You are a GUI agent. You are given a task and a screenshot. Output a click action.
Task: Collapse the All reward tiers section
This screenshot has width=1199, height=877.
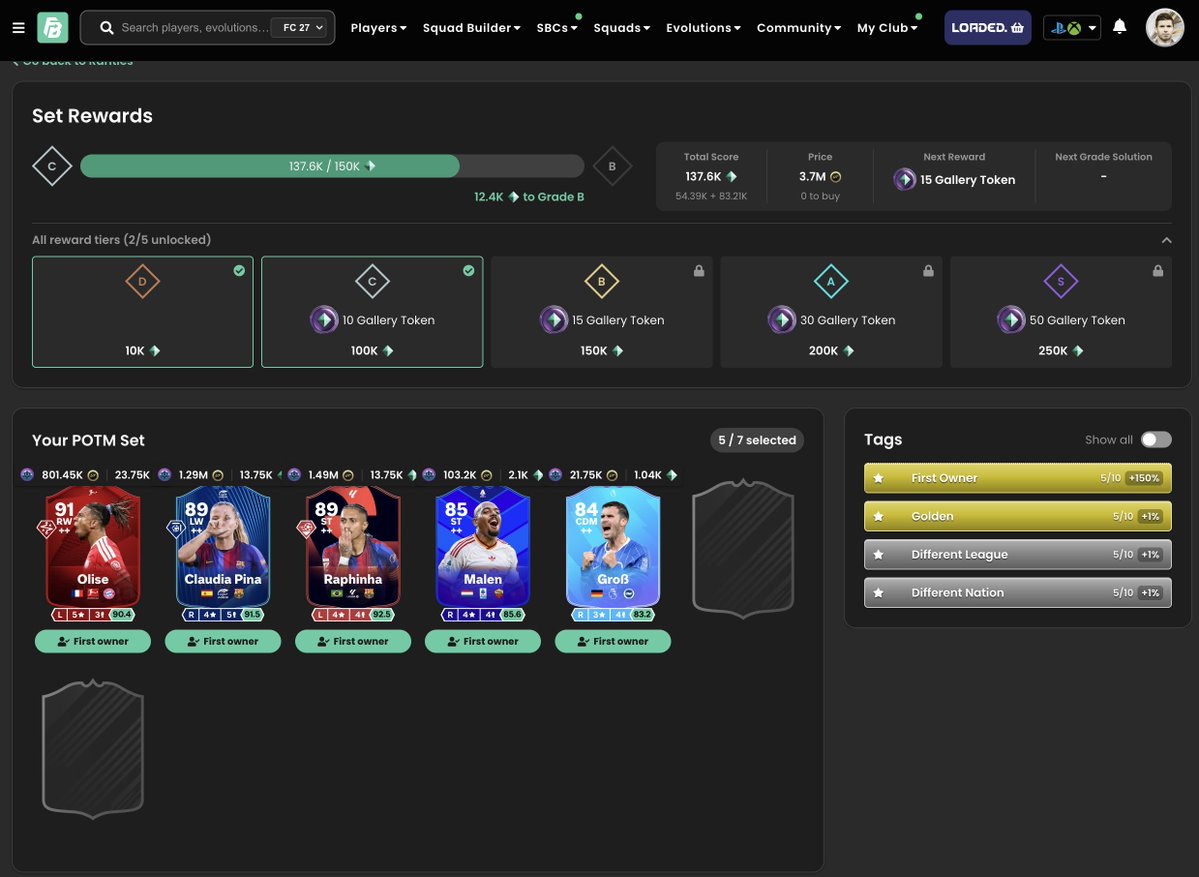(1166, 240)
